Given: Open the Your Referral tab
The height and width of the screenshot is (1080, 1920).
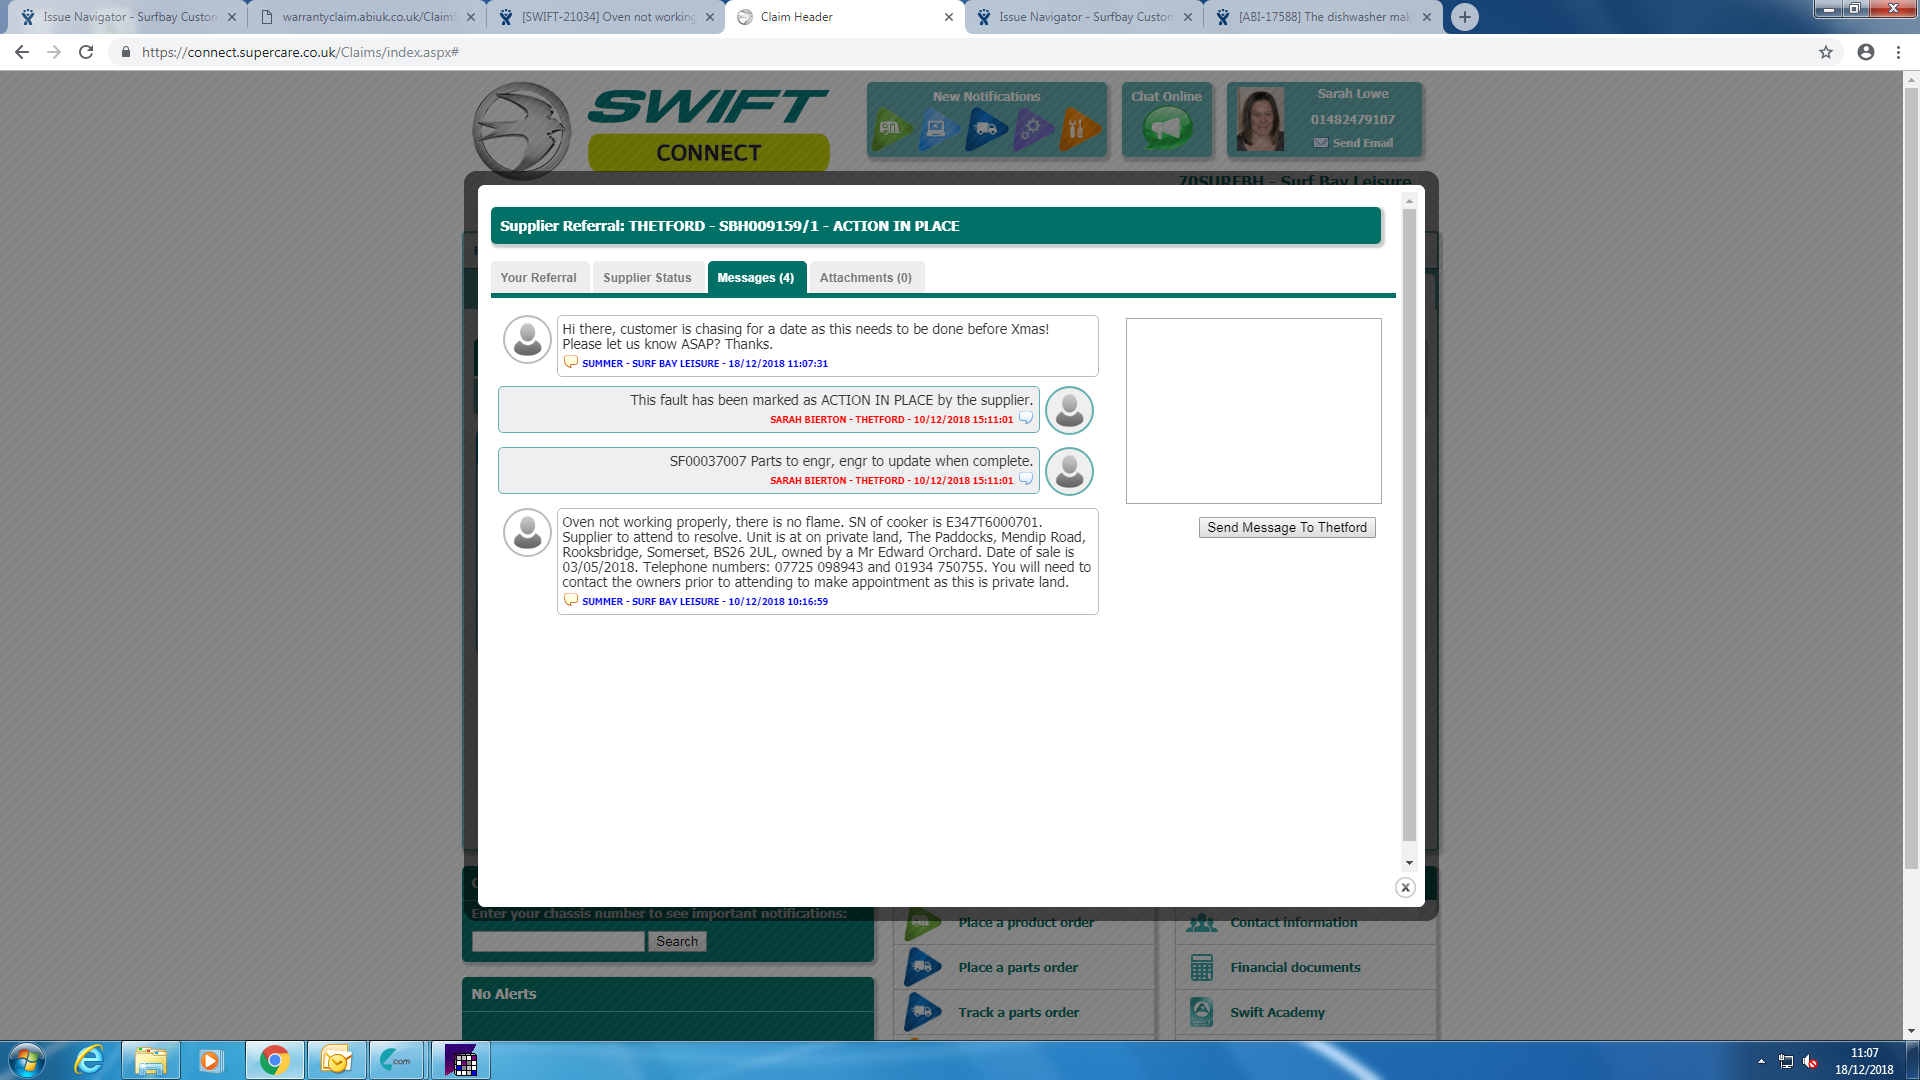Looking at the screenshot, I should coord(538,277).
